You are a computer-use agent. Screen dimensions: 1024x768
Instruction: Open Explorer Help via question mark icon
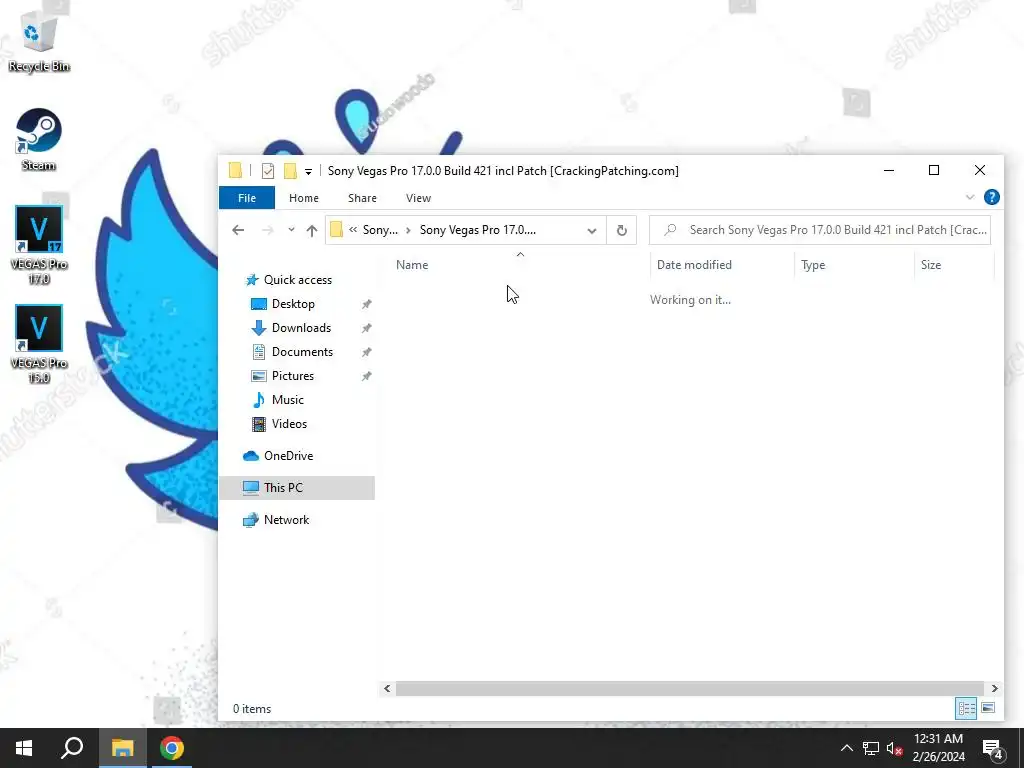coord(991,197)
